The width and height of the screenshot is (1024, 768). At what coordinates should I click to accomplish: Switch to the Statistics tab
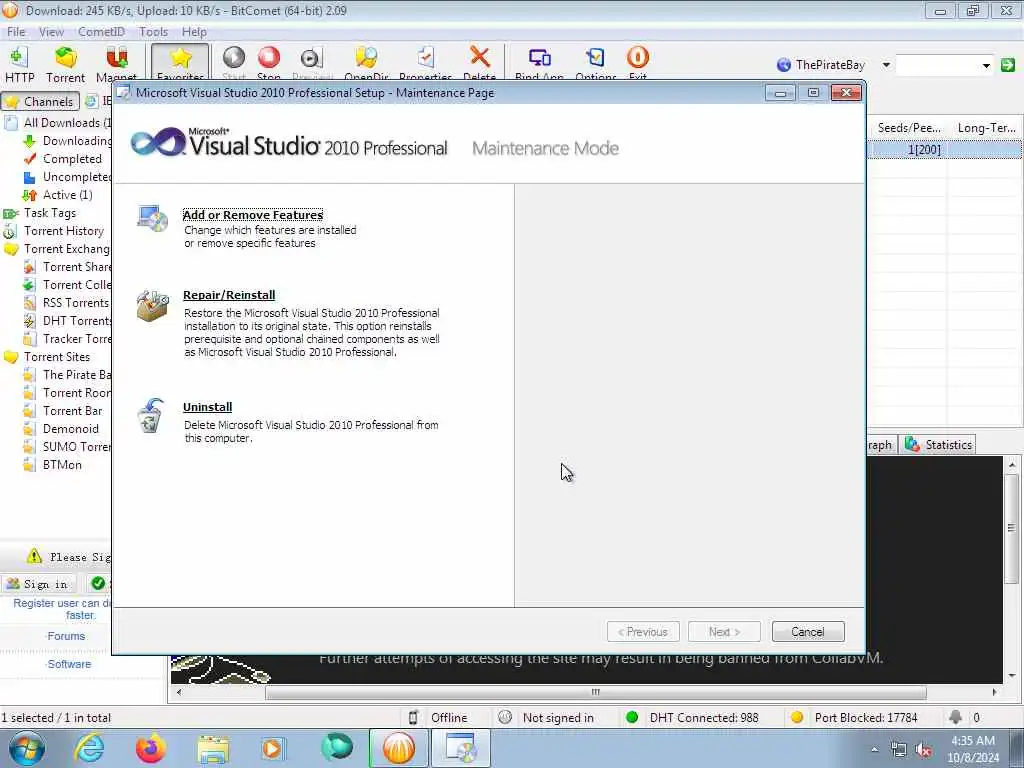(x=938, y=445)
